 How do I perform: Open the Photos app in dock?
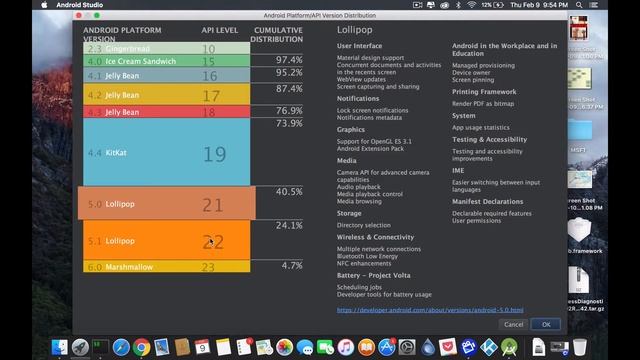tap(284, 347)
